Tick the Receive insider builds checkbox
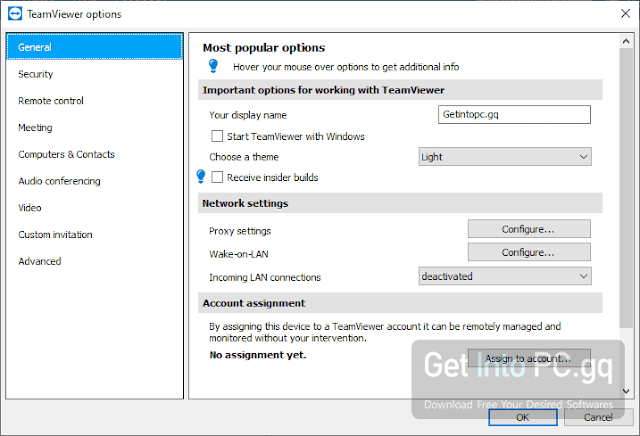 (217, 177)
